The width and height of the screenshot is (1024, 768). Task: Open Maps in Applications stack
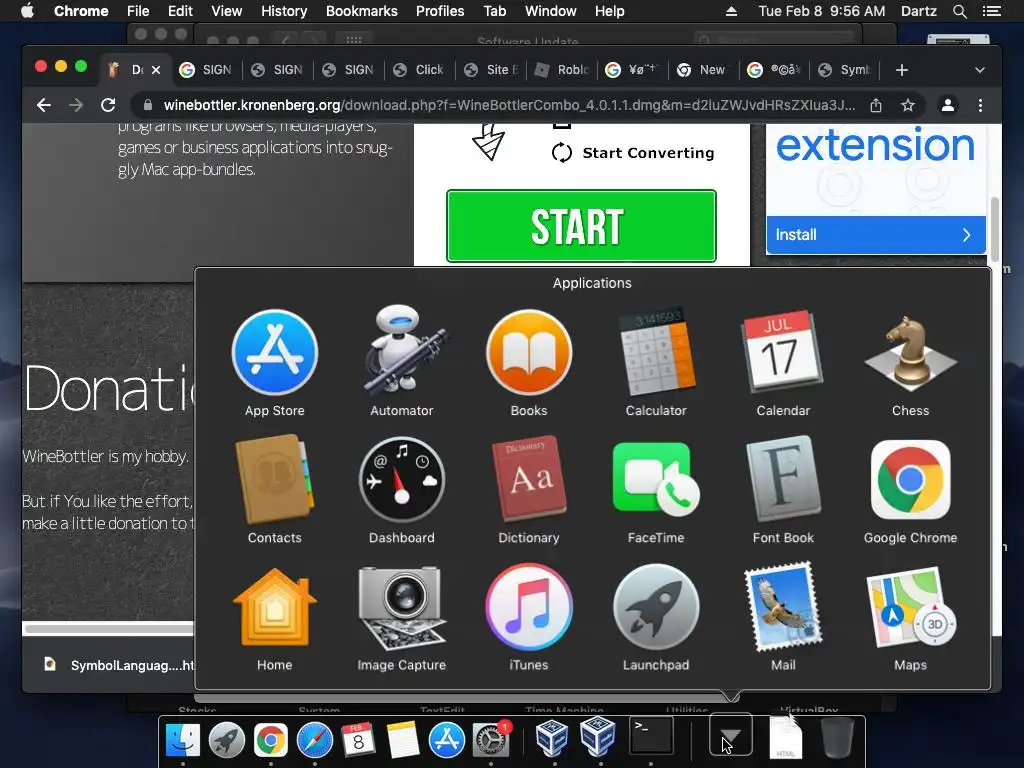click(x=910, y=607)
